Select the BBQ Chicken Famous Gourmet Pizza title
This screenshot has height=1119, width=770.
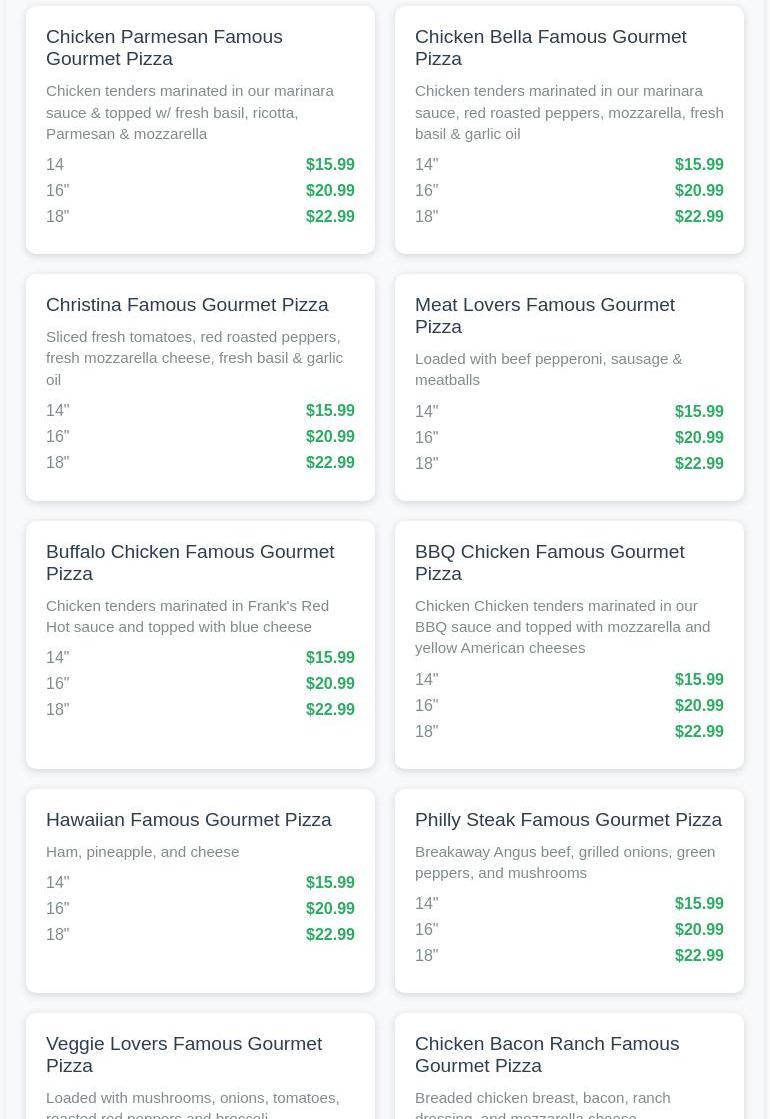[x=549, y=562]
